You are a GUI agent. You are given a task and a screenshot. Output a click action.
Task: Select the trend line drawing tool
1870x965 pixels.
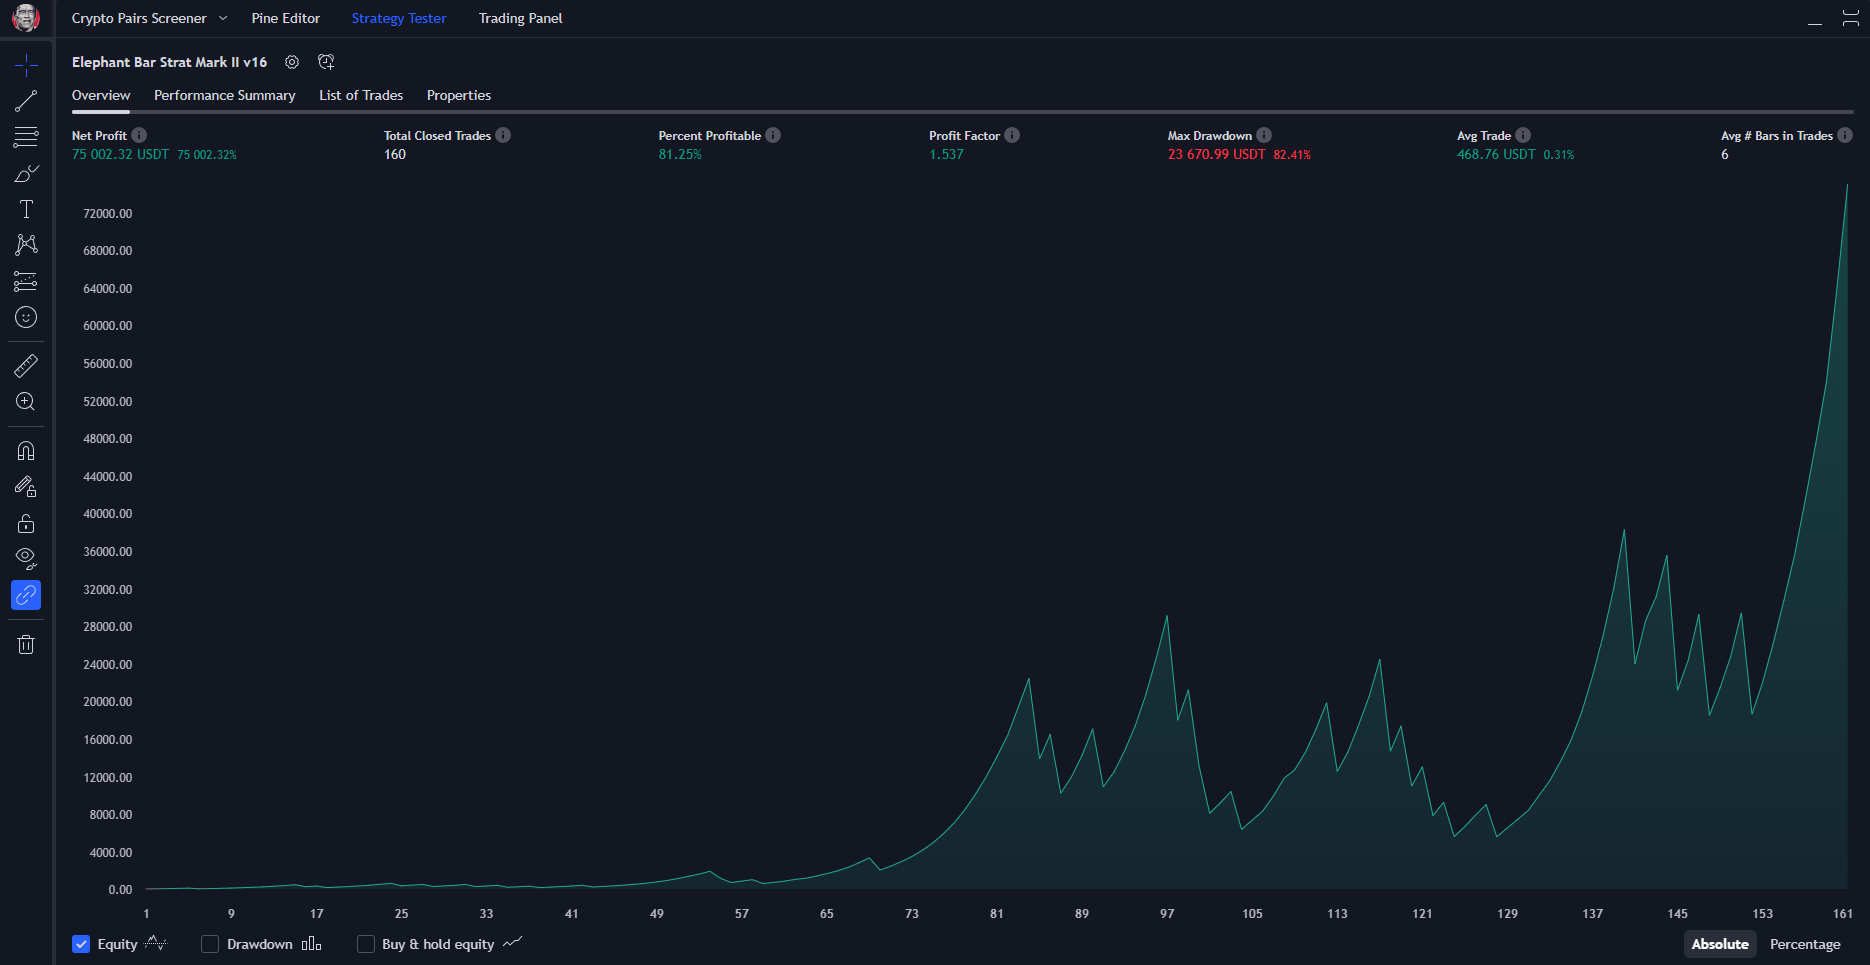coord(26,101)
